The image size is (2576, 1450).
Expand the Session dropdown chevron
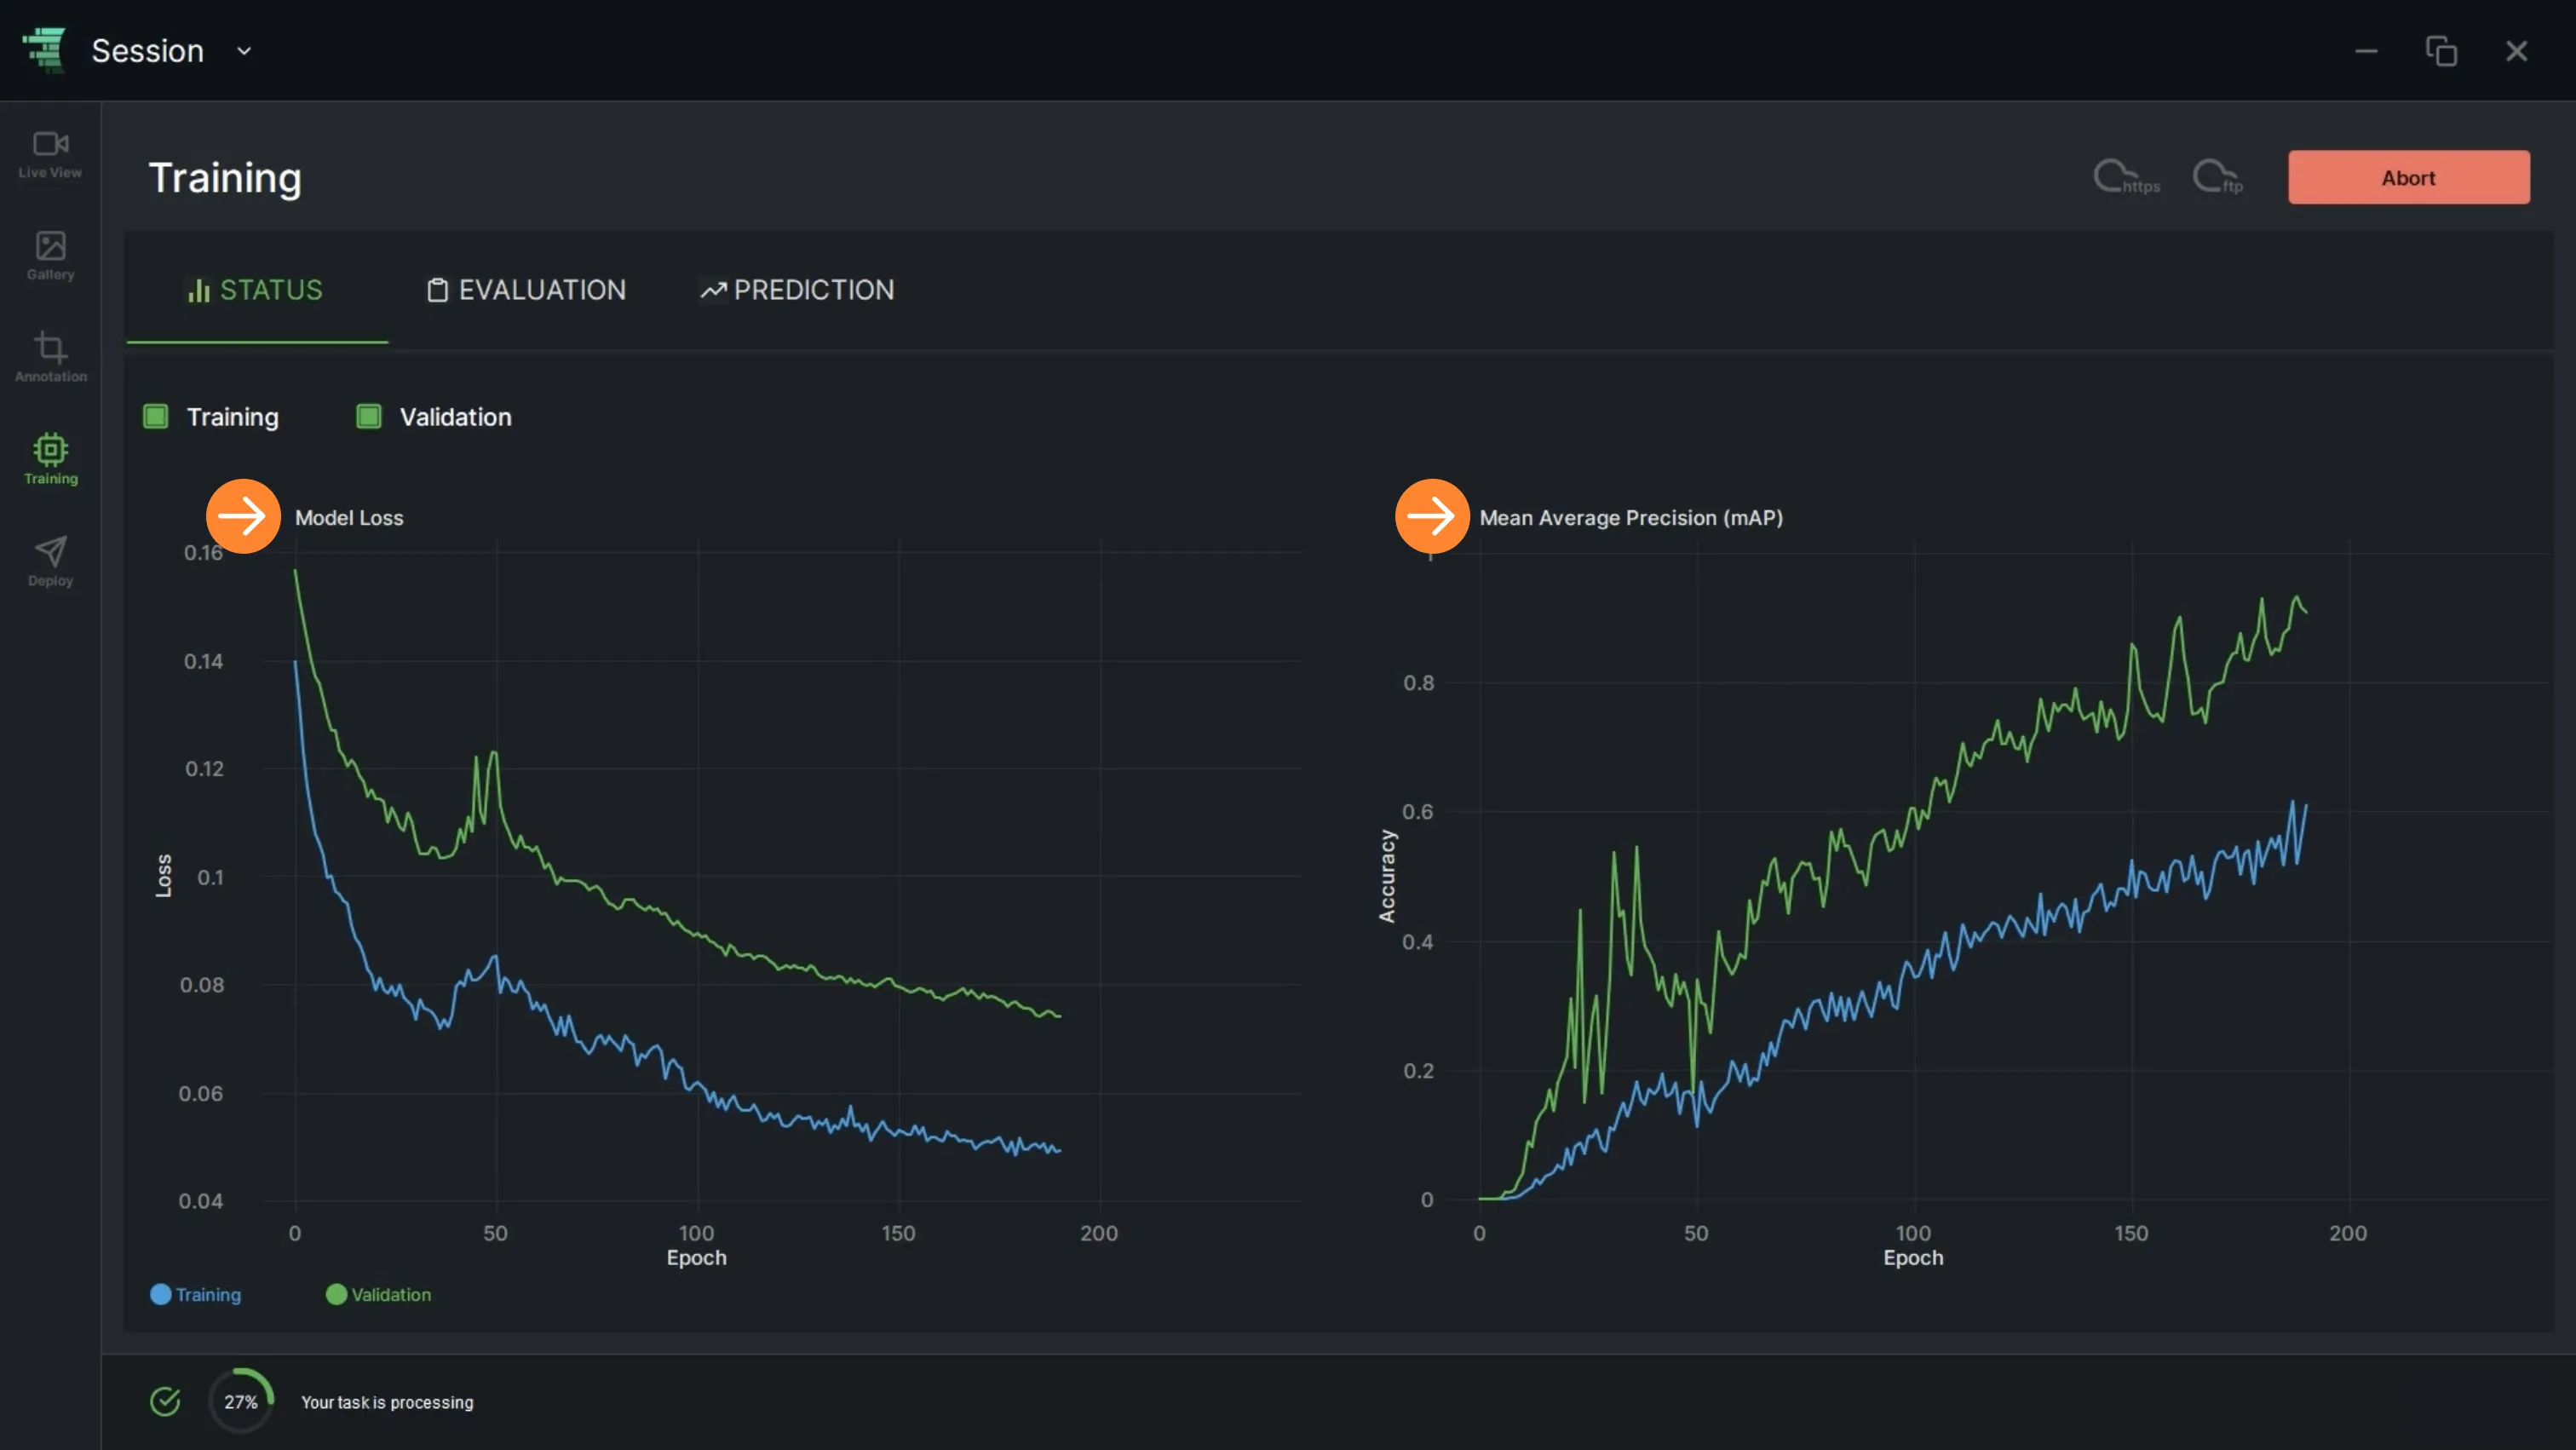click(x=243, y=51)
